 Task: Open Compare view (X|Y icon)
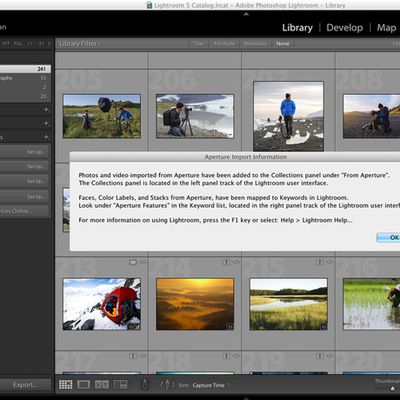pos(102,384)
